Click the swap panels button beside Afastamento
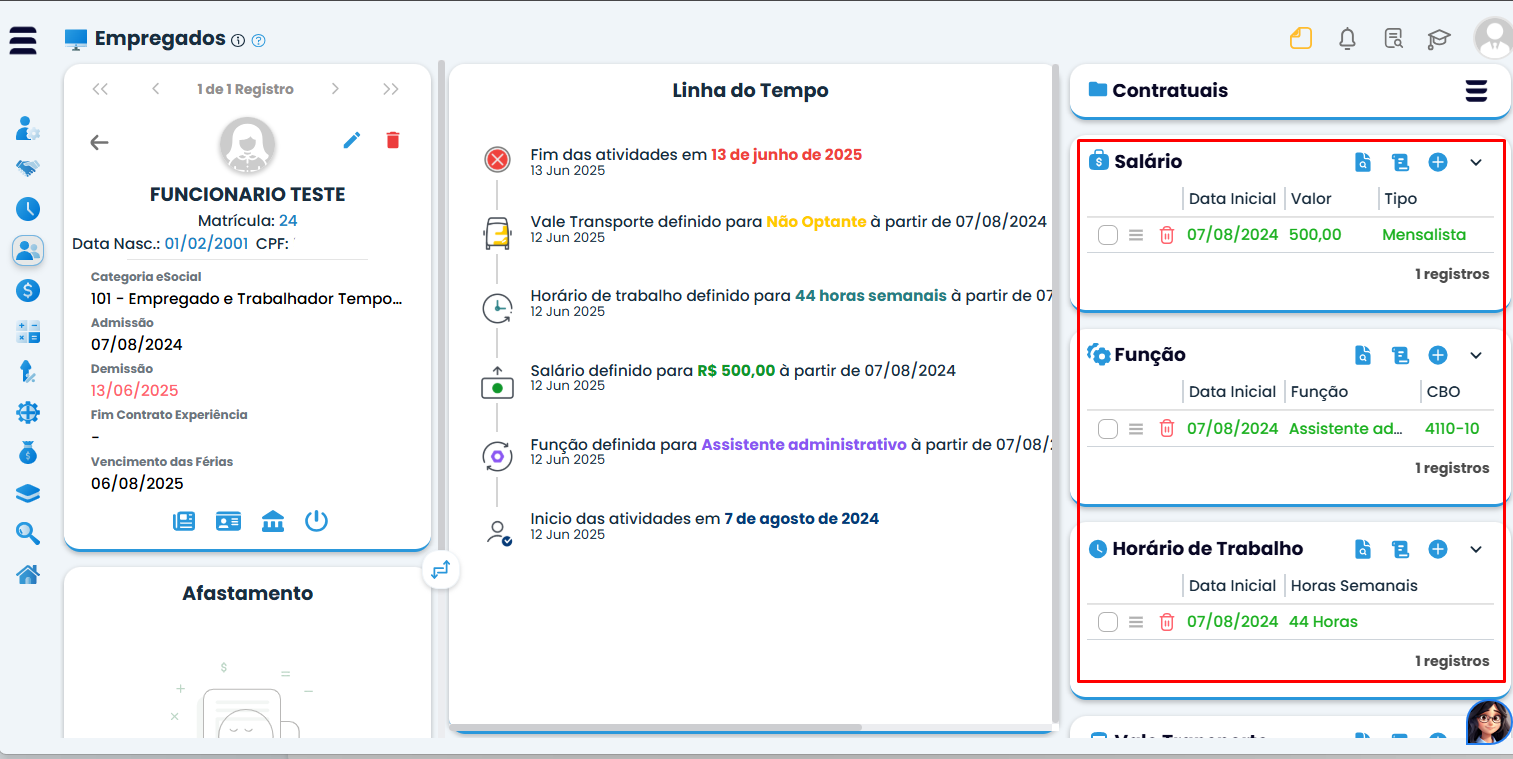1513x759 pixels. pos(441,570)
